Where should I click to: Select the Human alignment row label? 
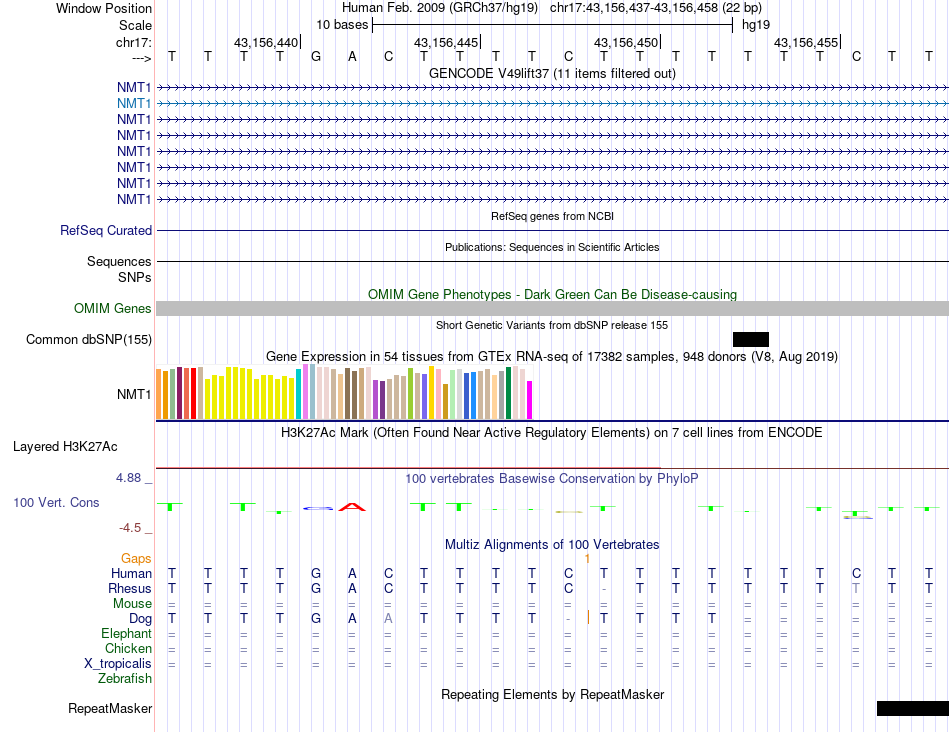(x=131, y=573)
